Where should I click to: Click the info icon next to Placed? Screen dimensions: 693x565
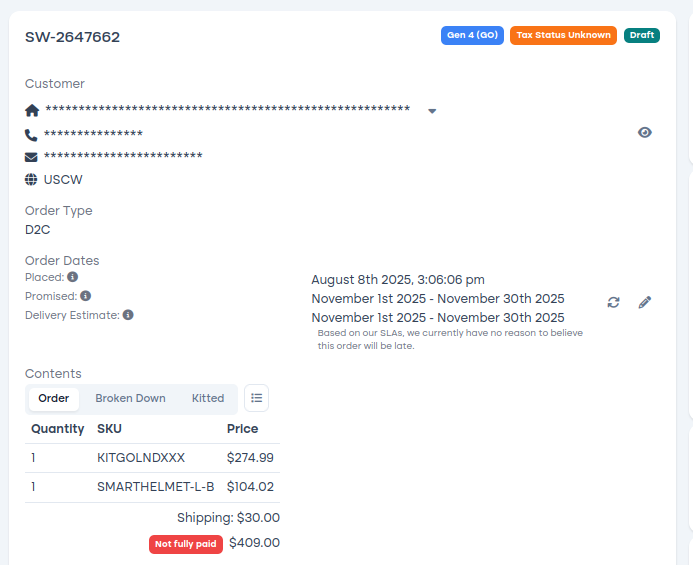[72, 277]
